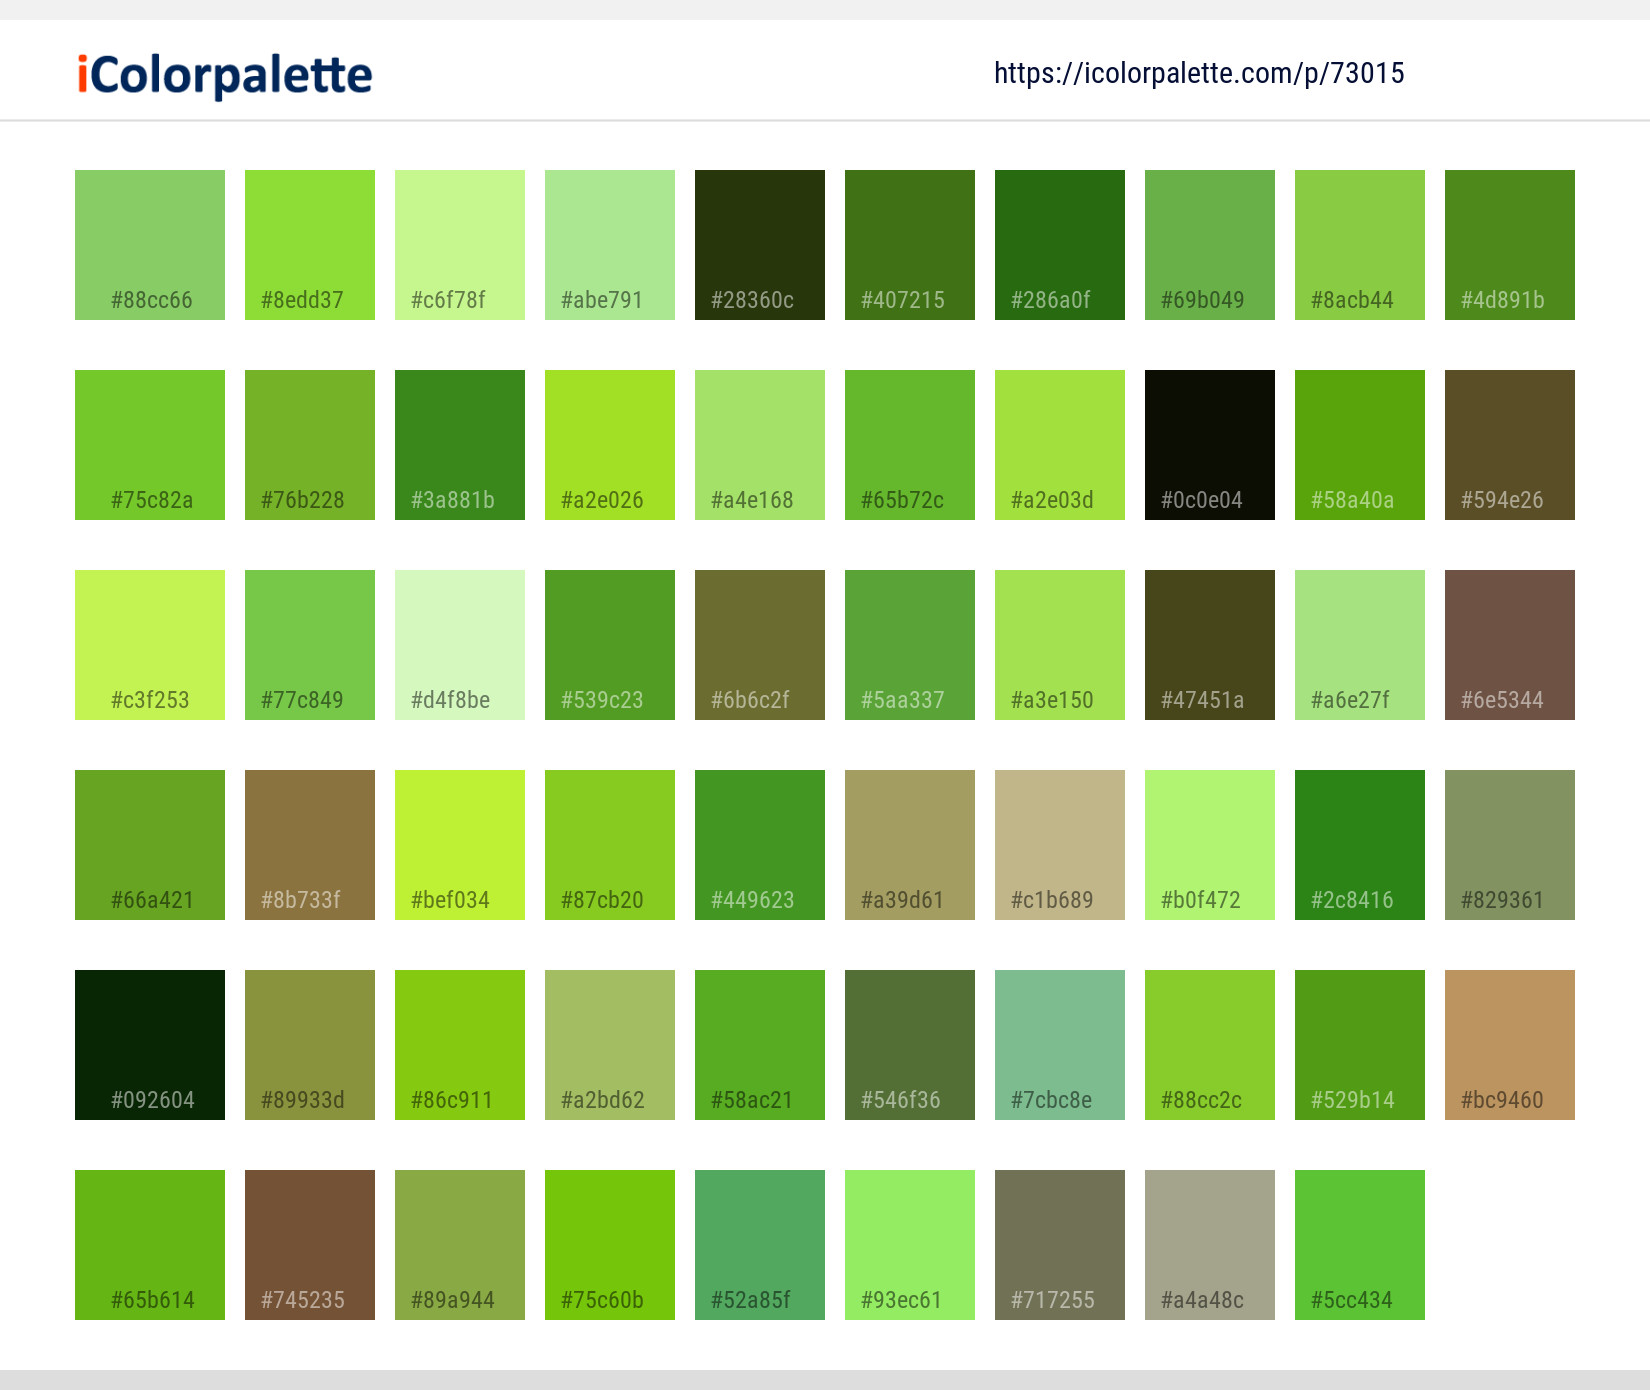Select the bright #c3f253 swatch
The image size is (1650, 1390).
pyautogui.click(x=150, y=645)
